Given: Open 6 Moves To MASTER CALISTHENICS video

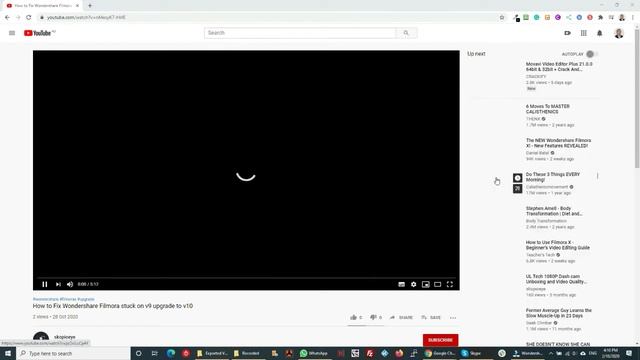Looking at the screenshot, I should click(x=547, y=109).
